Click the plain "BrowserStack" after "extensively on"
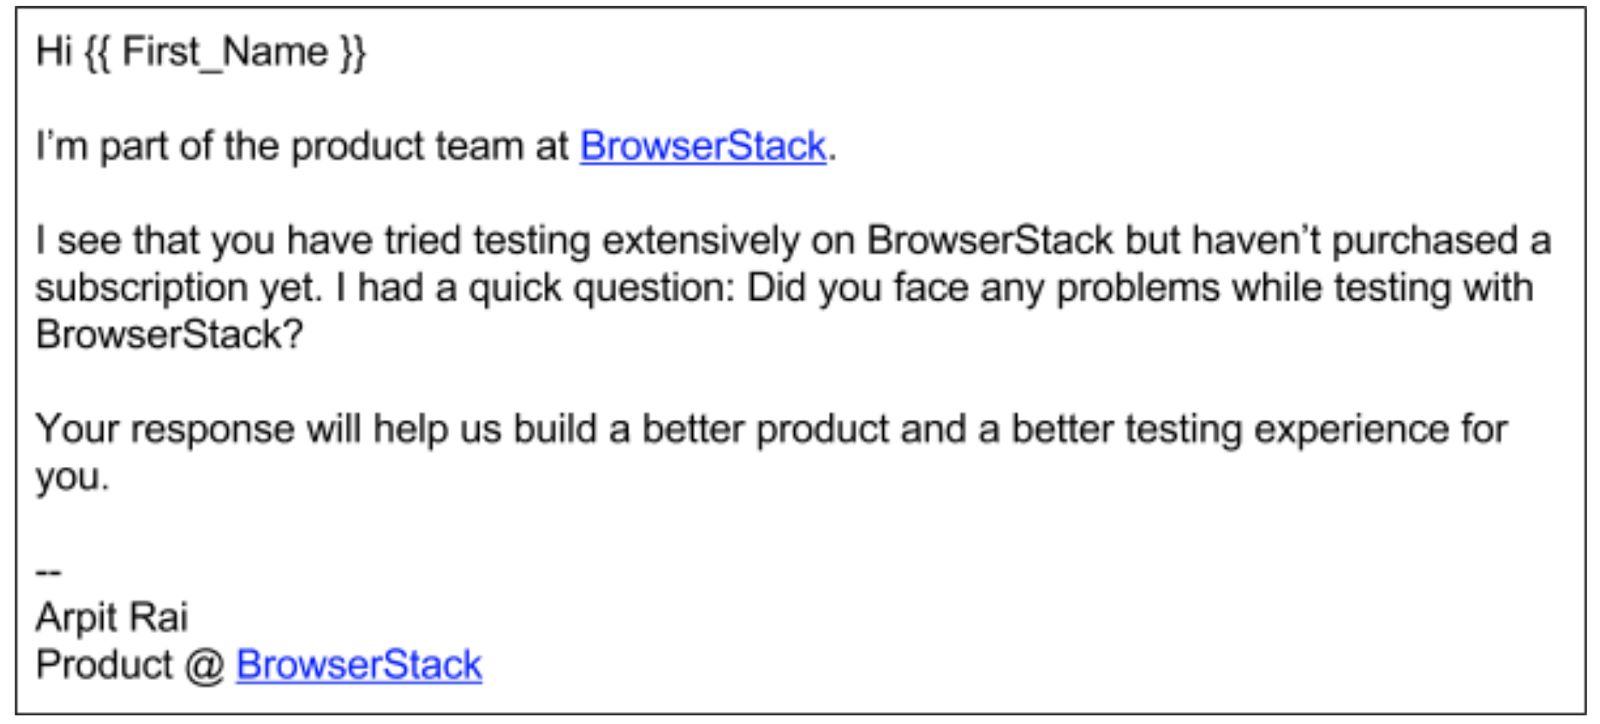1600x724 pixels. point(989,241)
